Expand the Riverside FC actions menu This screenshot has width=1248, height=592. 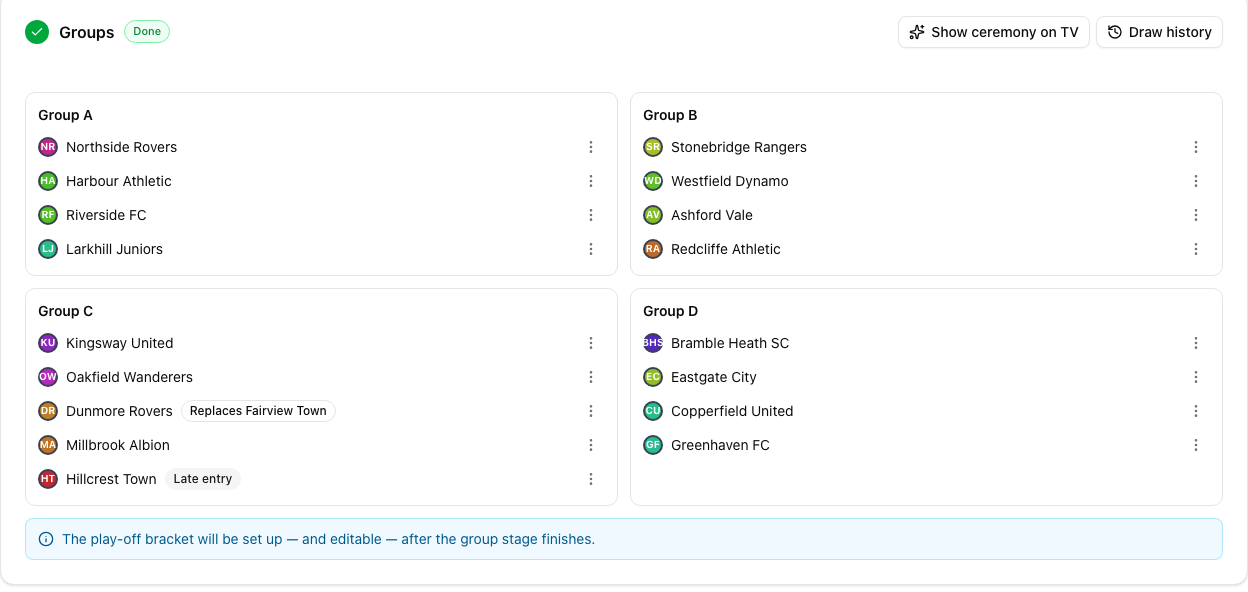point(591,215)
